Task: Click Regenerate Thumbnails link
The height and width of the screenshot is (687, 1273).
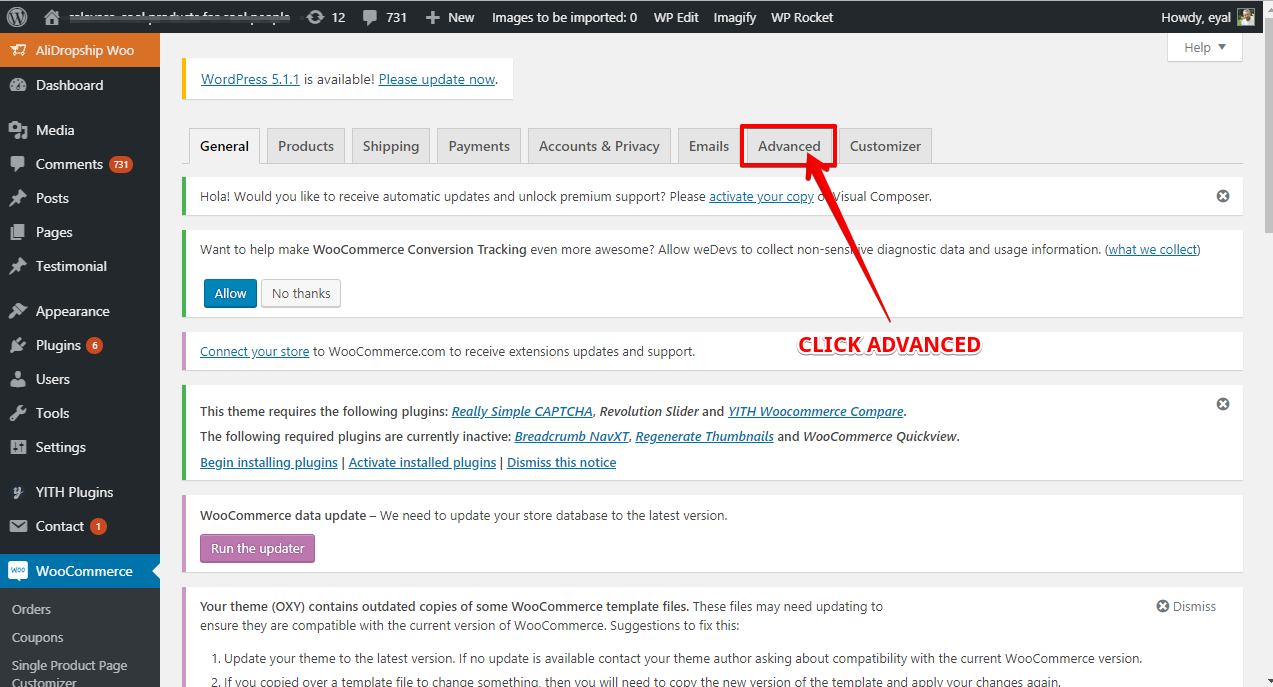Action: 704,436
